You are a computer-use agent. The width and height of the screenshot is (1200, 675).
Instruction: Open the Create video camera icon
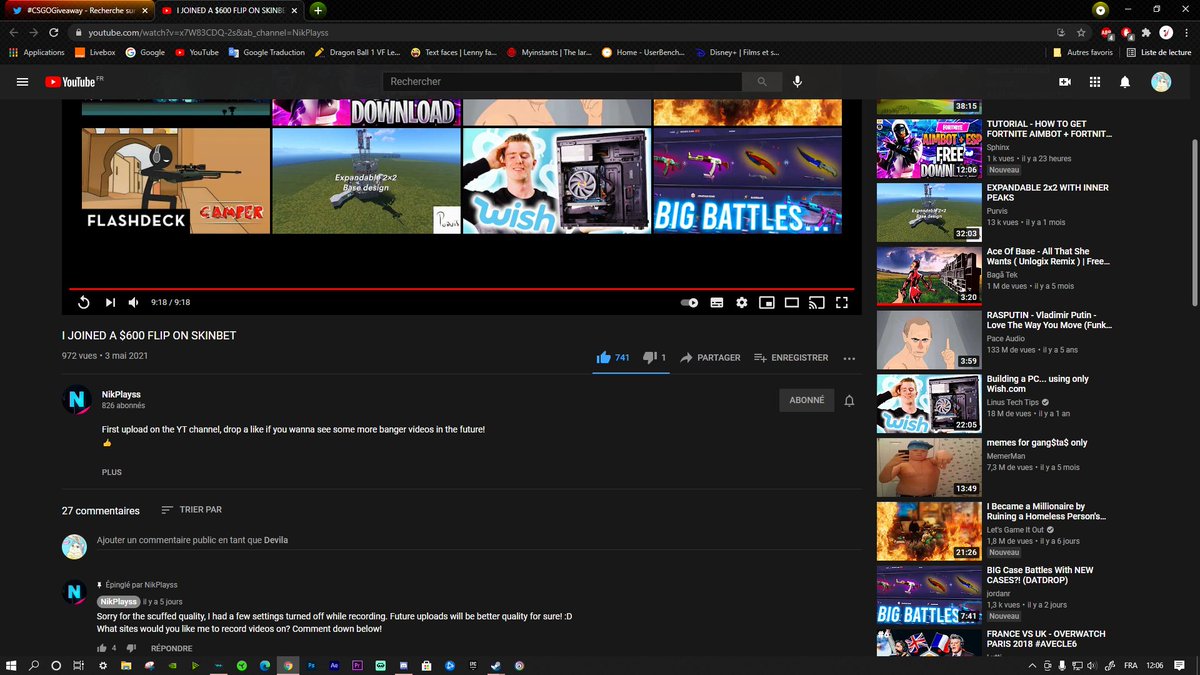[x=1065, y=82]
